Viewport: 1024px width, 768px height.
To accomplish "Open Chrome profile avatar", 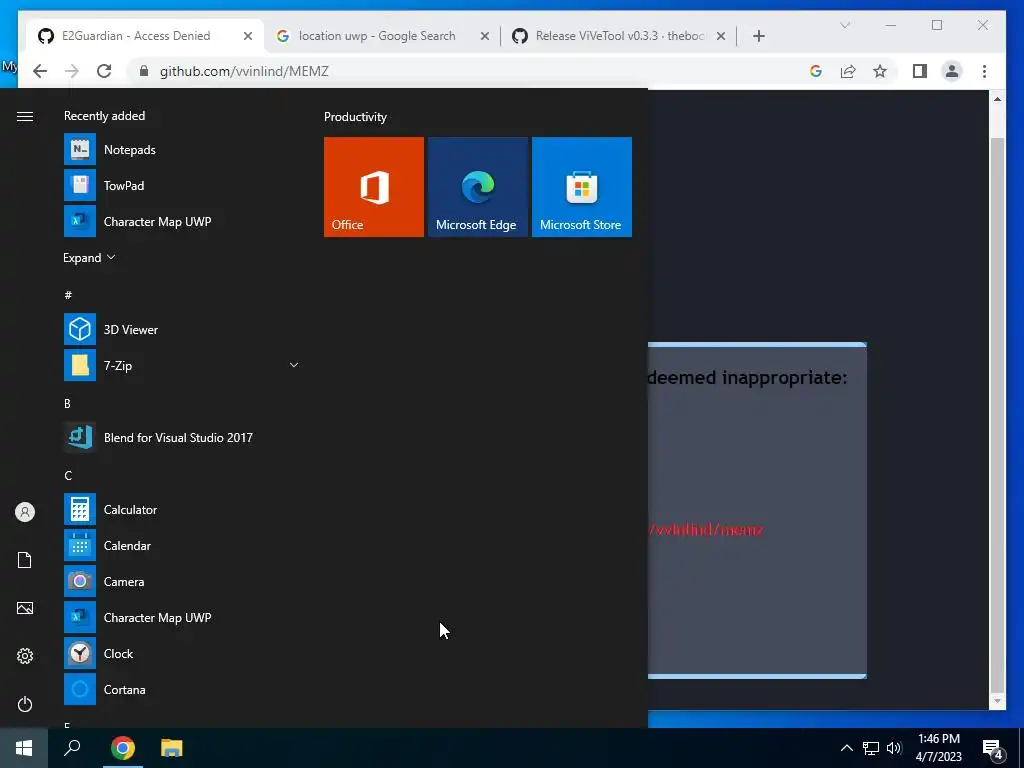I will click(952, 71).
